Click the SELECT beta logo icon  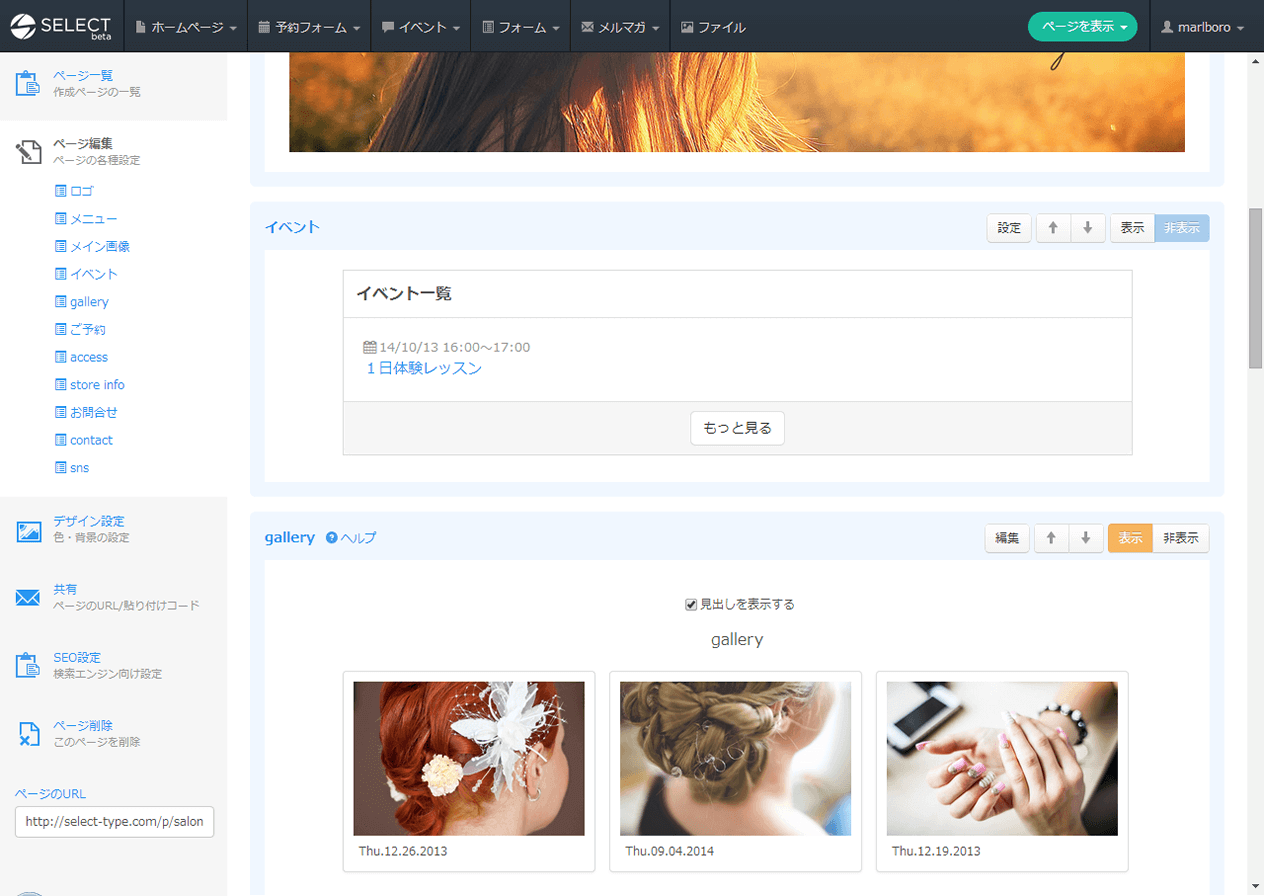(22, 27)
